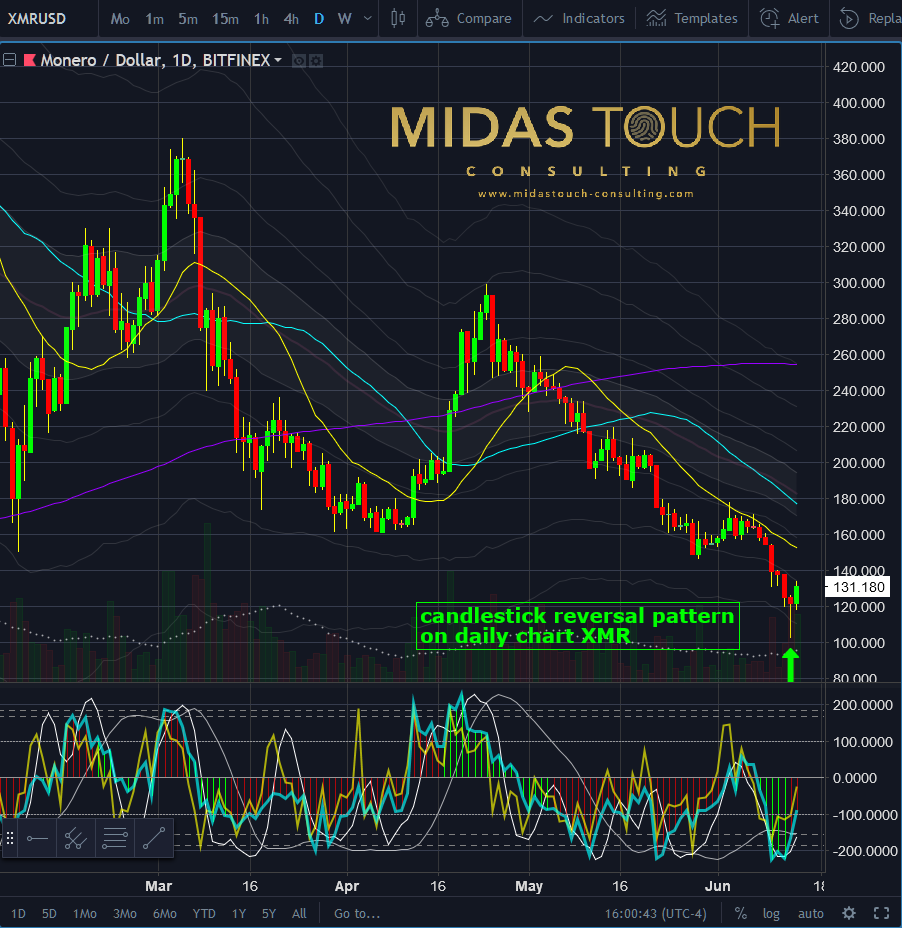This screenshot has width=902, height=928.
Task: Create an Alert via label
Action: (803, 19)
